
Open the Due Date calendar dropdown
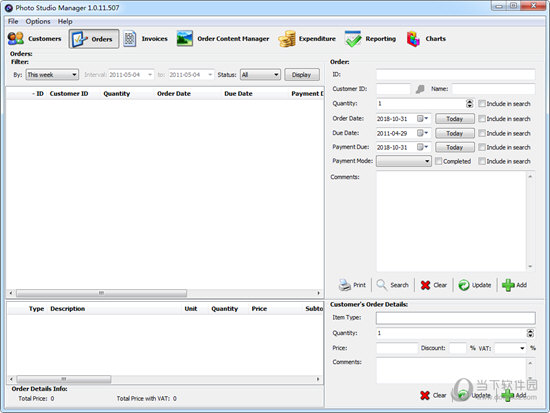point(422,133)
